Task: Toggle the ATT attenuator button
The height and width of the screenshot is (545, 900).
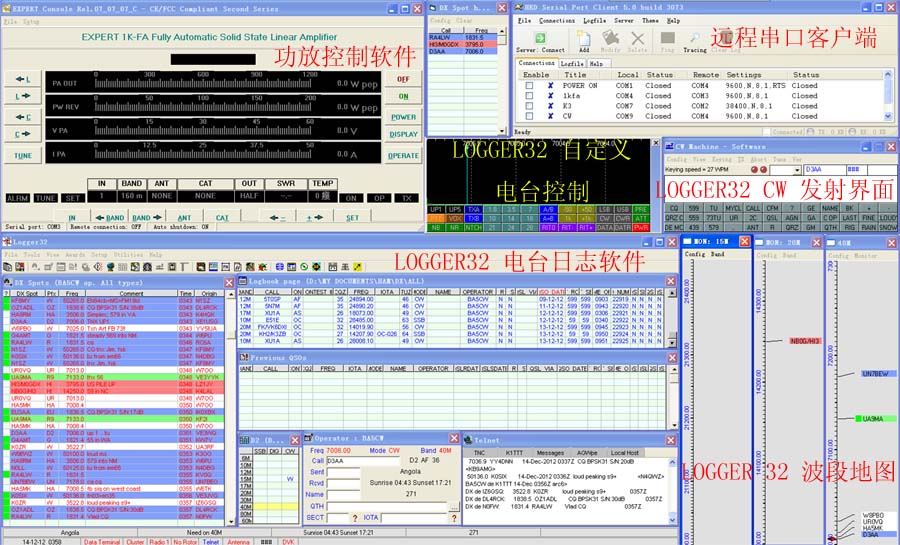Action: [641, 219]
